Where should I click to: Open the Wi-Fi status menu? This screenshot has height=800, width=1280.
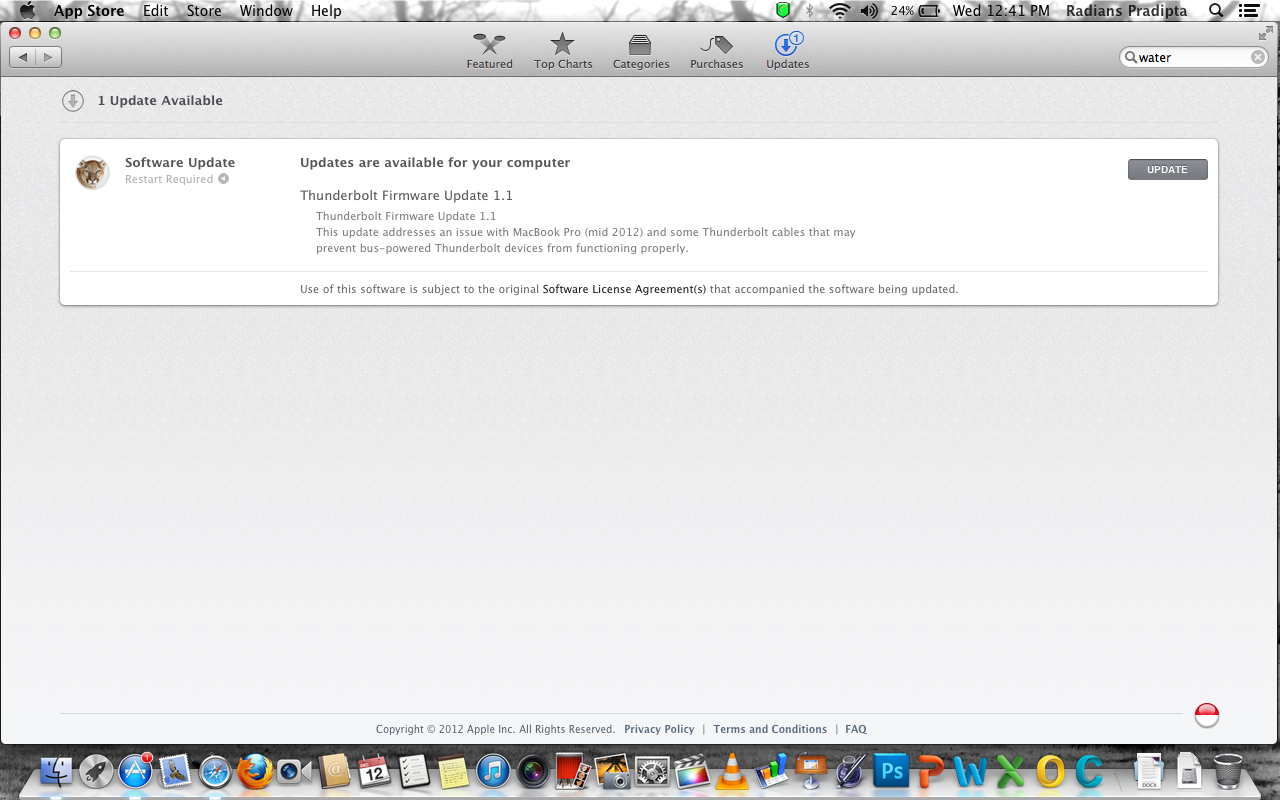click(839, 11)
